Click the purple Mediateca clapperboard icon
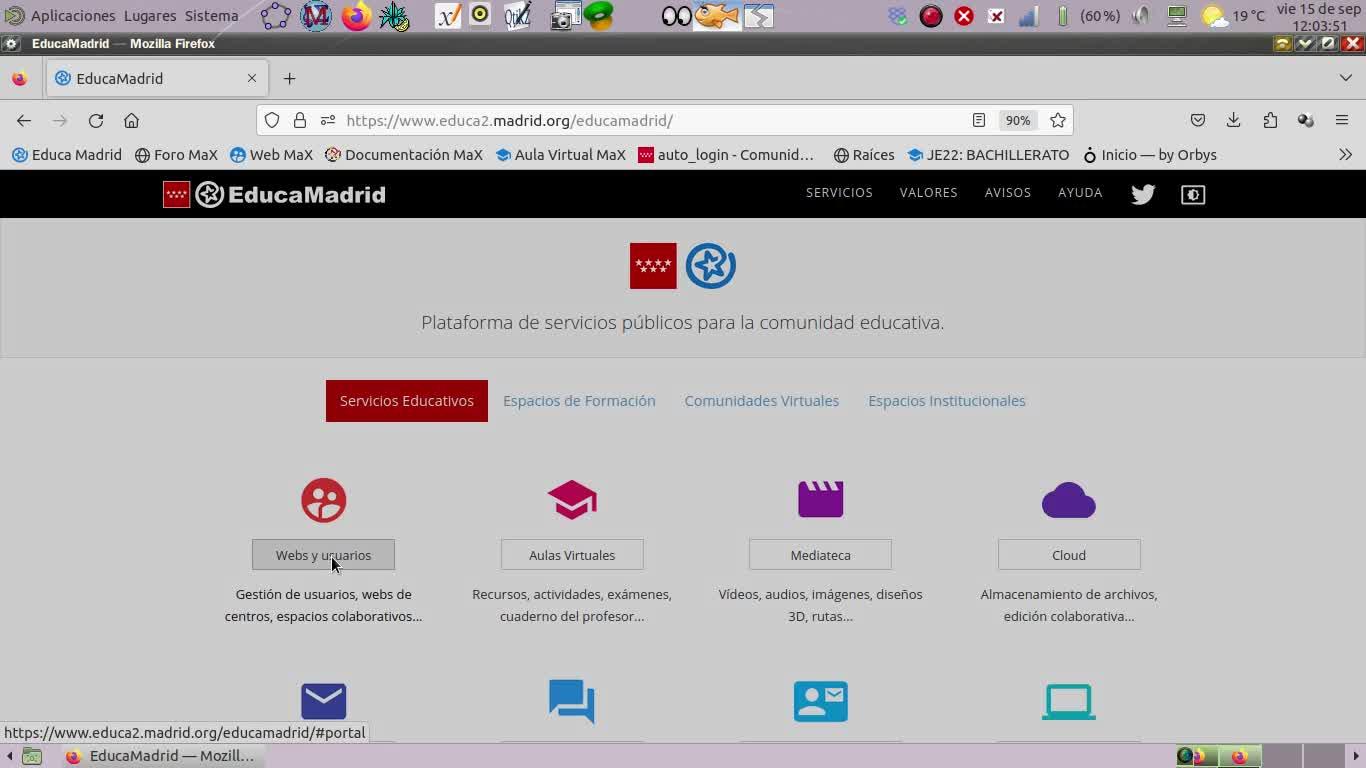The image size is (1366, 768). 820,499
